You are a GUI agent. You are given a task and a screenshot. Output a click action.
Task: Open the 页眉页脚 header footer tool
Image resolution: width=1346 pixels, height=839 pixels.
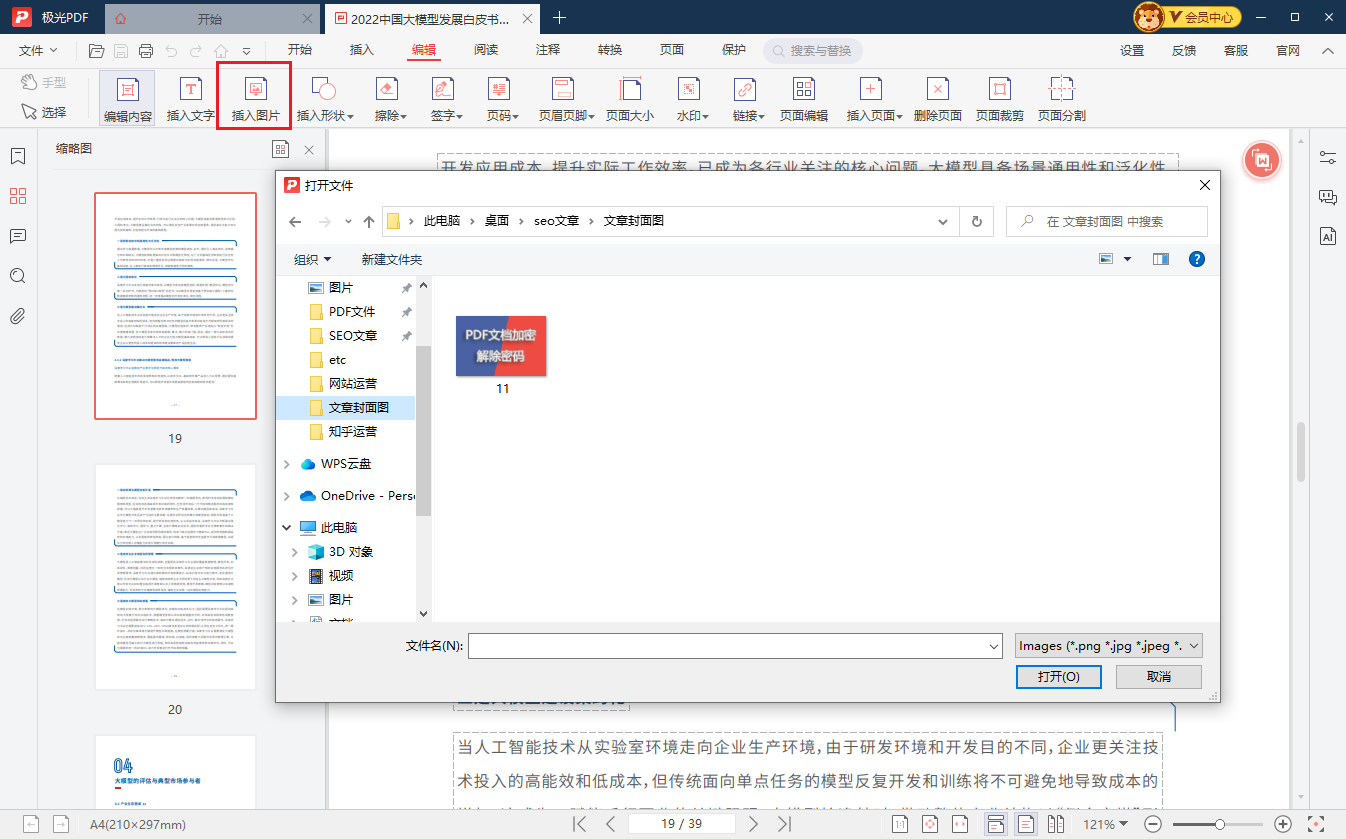pos(567,99)
